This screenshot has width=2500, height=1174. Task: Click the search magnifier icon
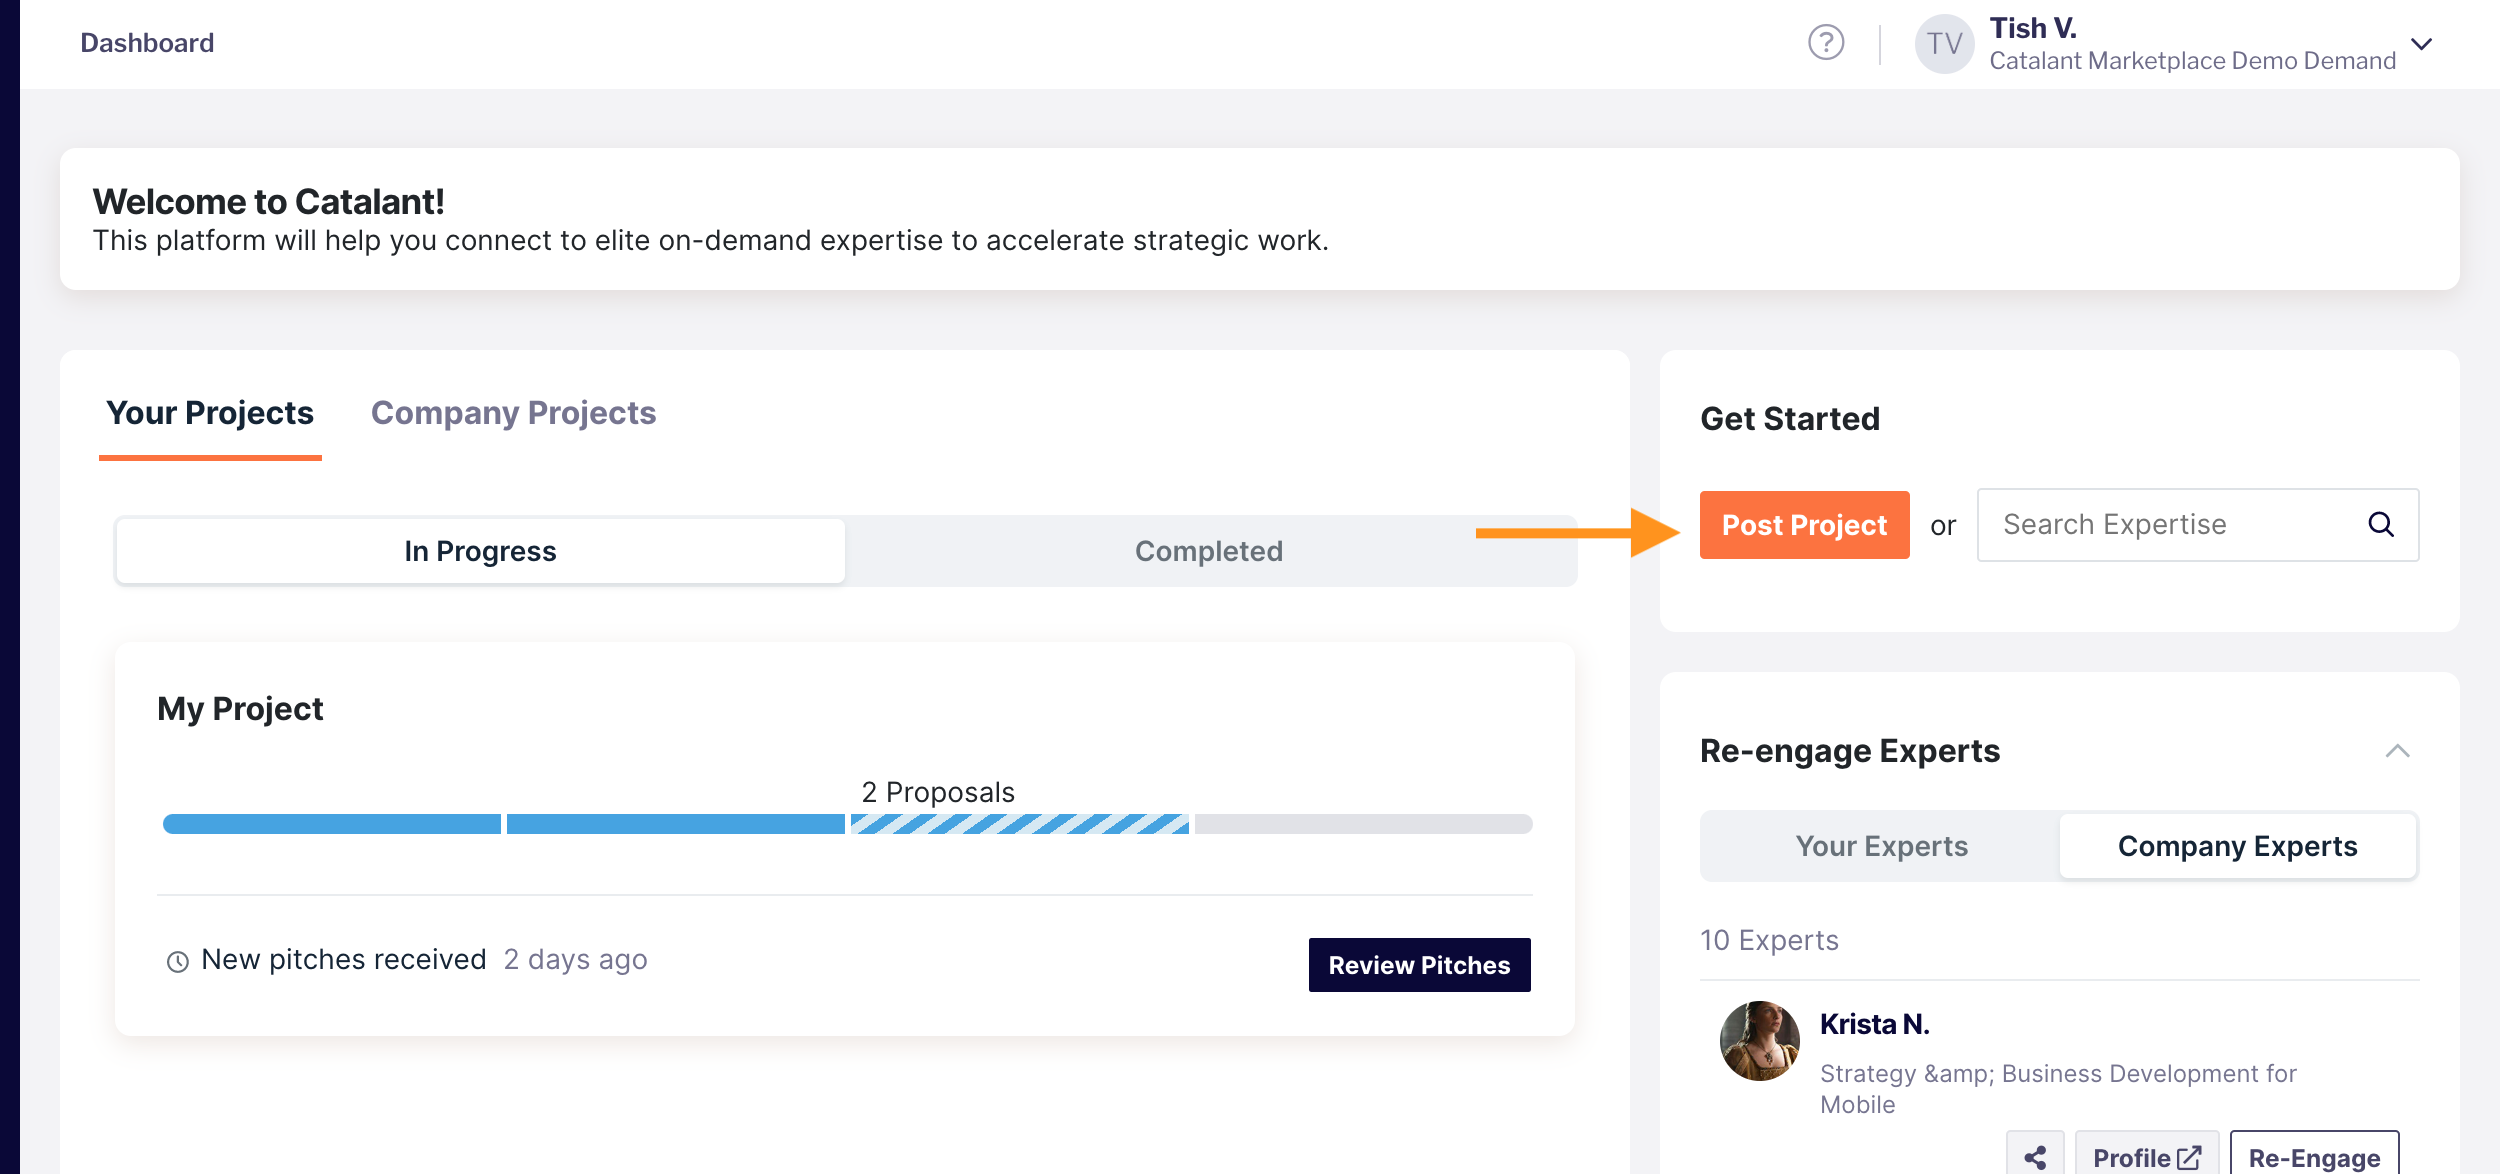point(2381,525)
